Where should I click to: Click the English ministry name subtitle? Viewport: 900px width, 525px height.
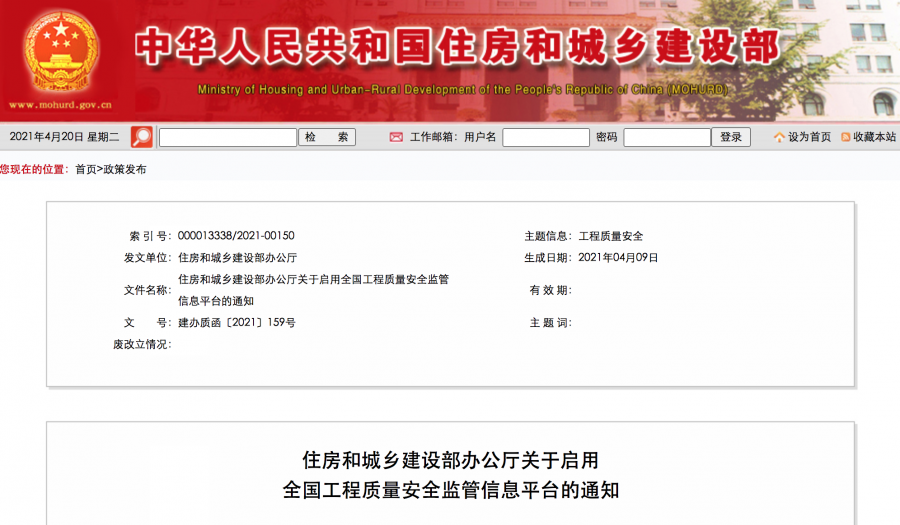pyautogui.click(x=463, y=90)
